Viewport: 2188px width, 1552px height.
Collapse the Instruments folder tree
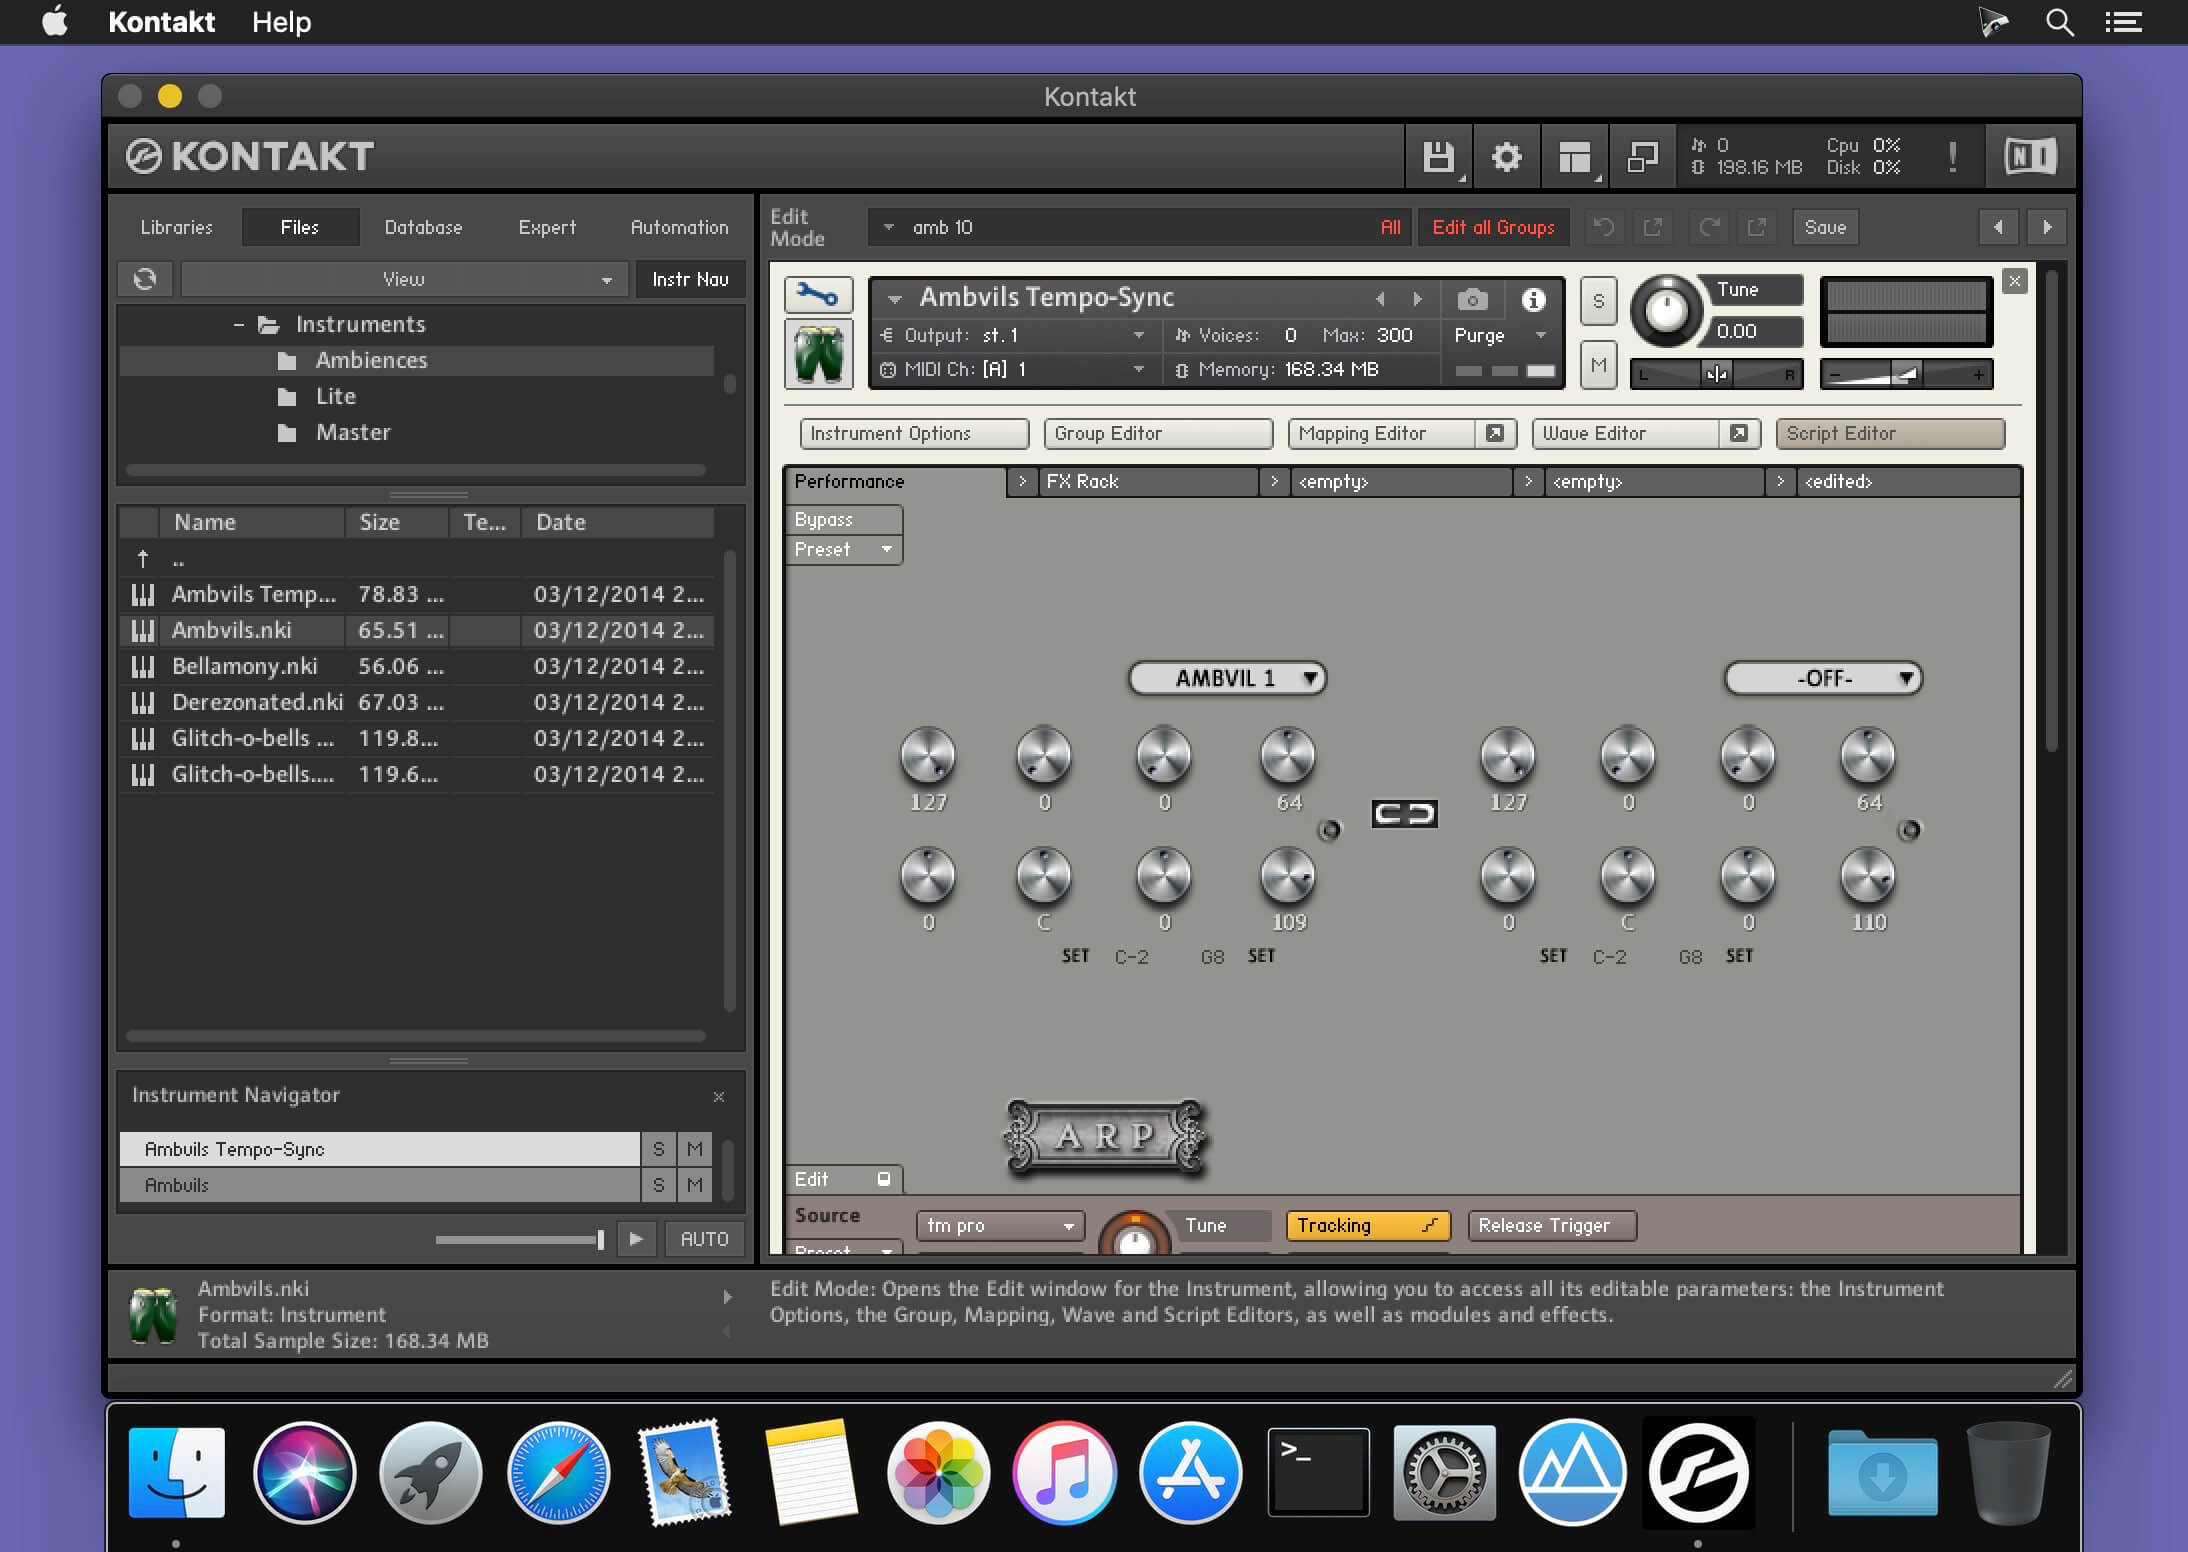pyautogui.click(x=239, y=324)
